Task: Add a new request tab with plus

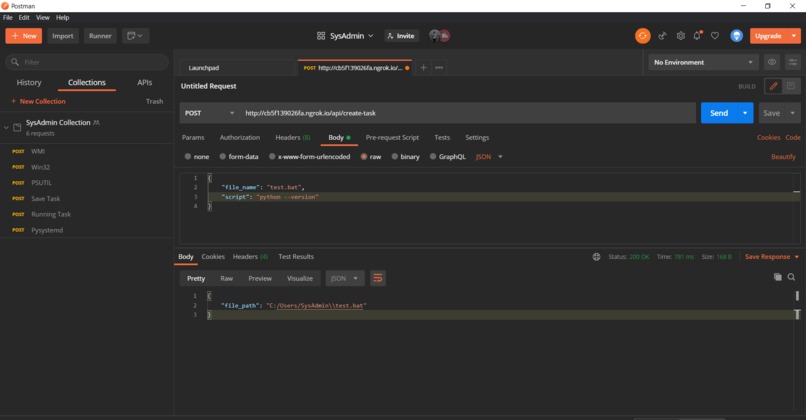Action: [x=423, y=67]
